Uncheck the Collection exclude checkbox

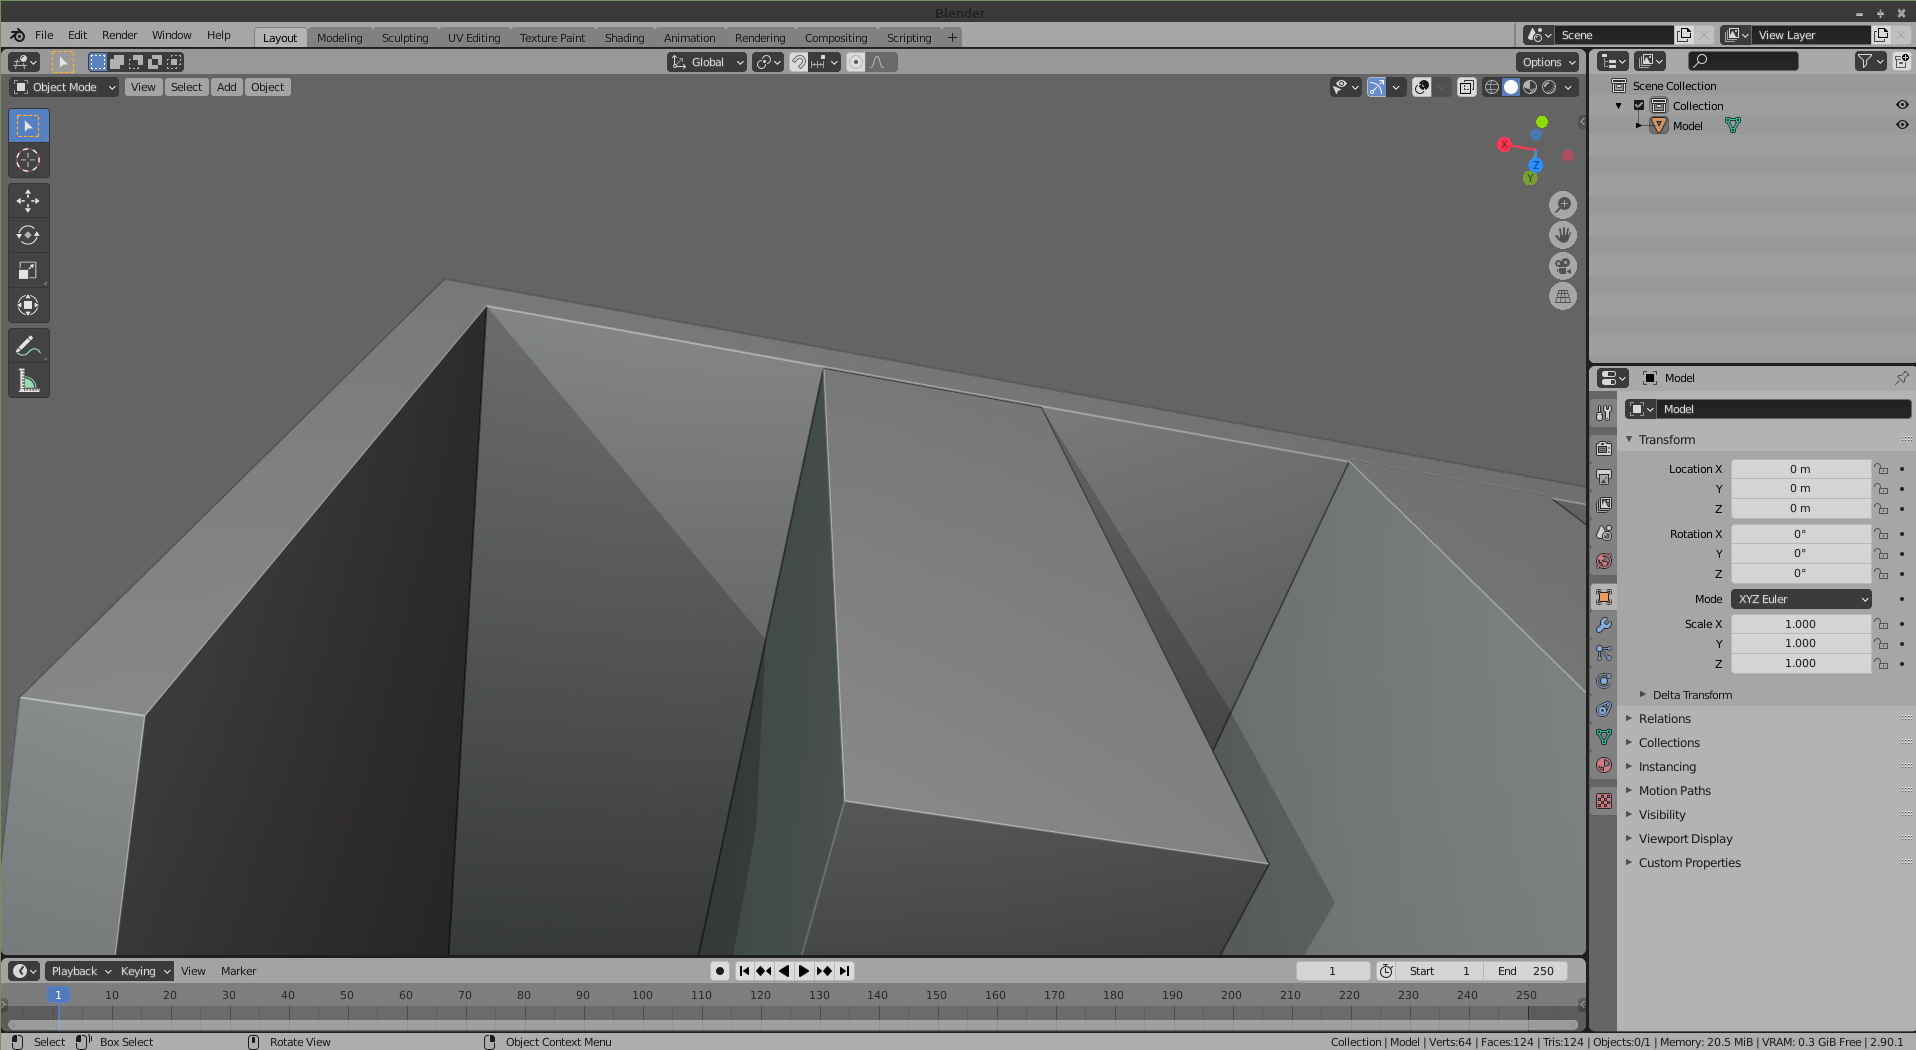[x=1639, y=105]
